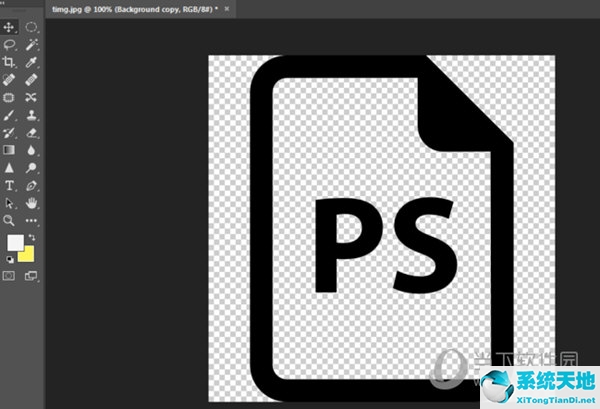Screen dimensions: 600x409
Task: Select the Elliptical Marquee tool
Action: [x=32, y=27]
